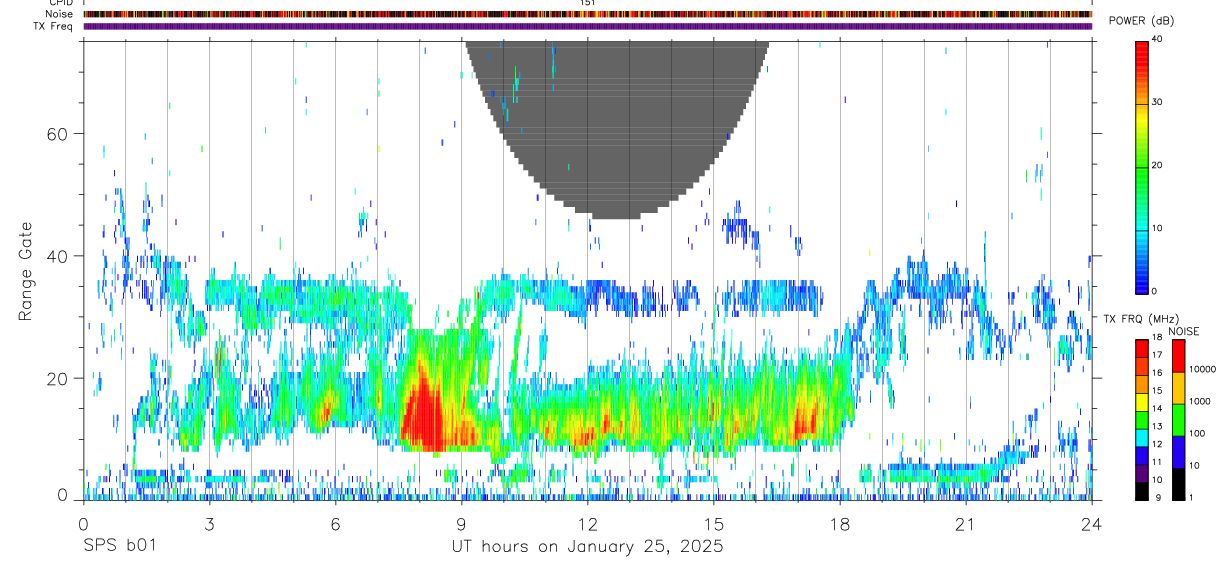Click the green middle of the power colorbar
Screen dimensions: 1228x567
(1141, 165)
